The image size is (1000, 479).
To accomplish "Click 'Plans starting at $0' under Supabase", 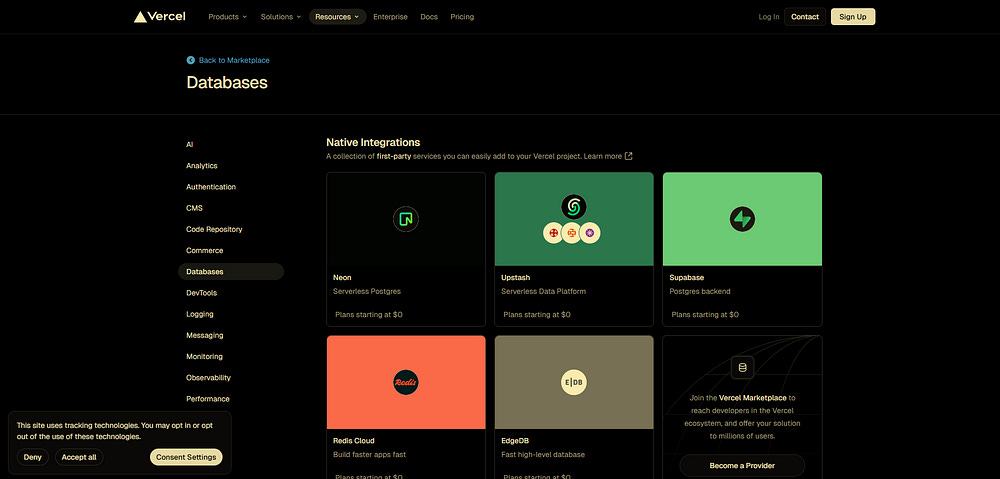I will point(705,314).
